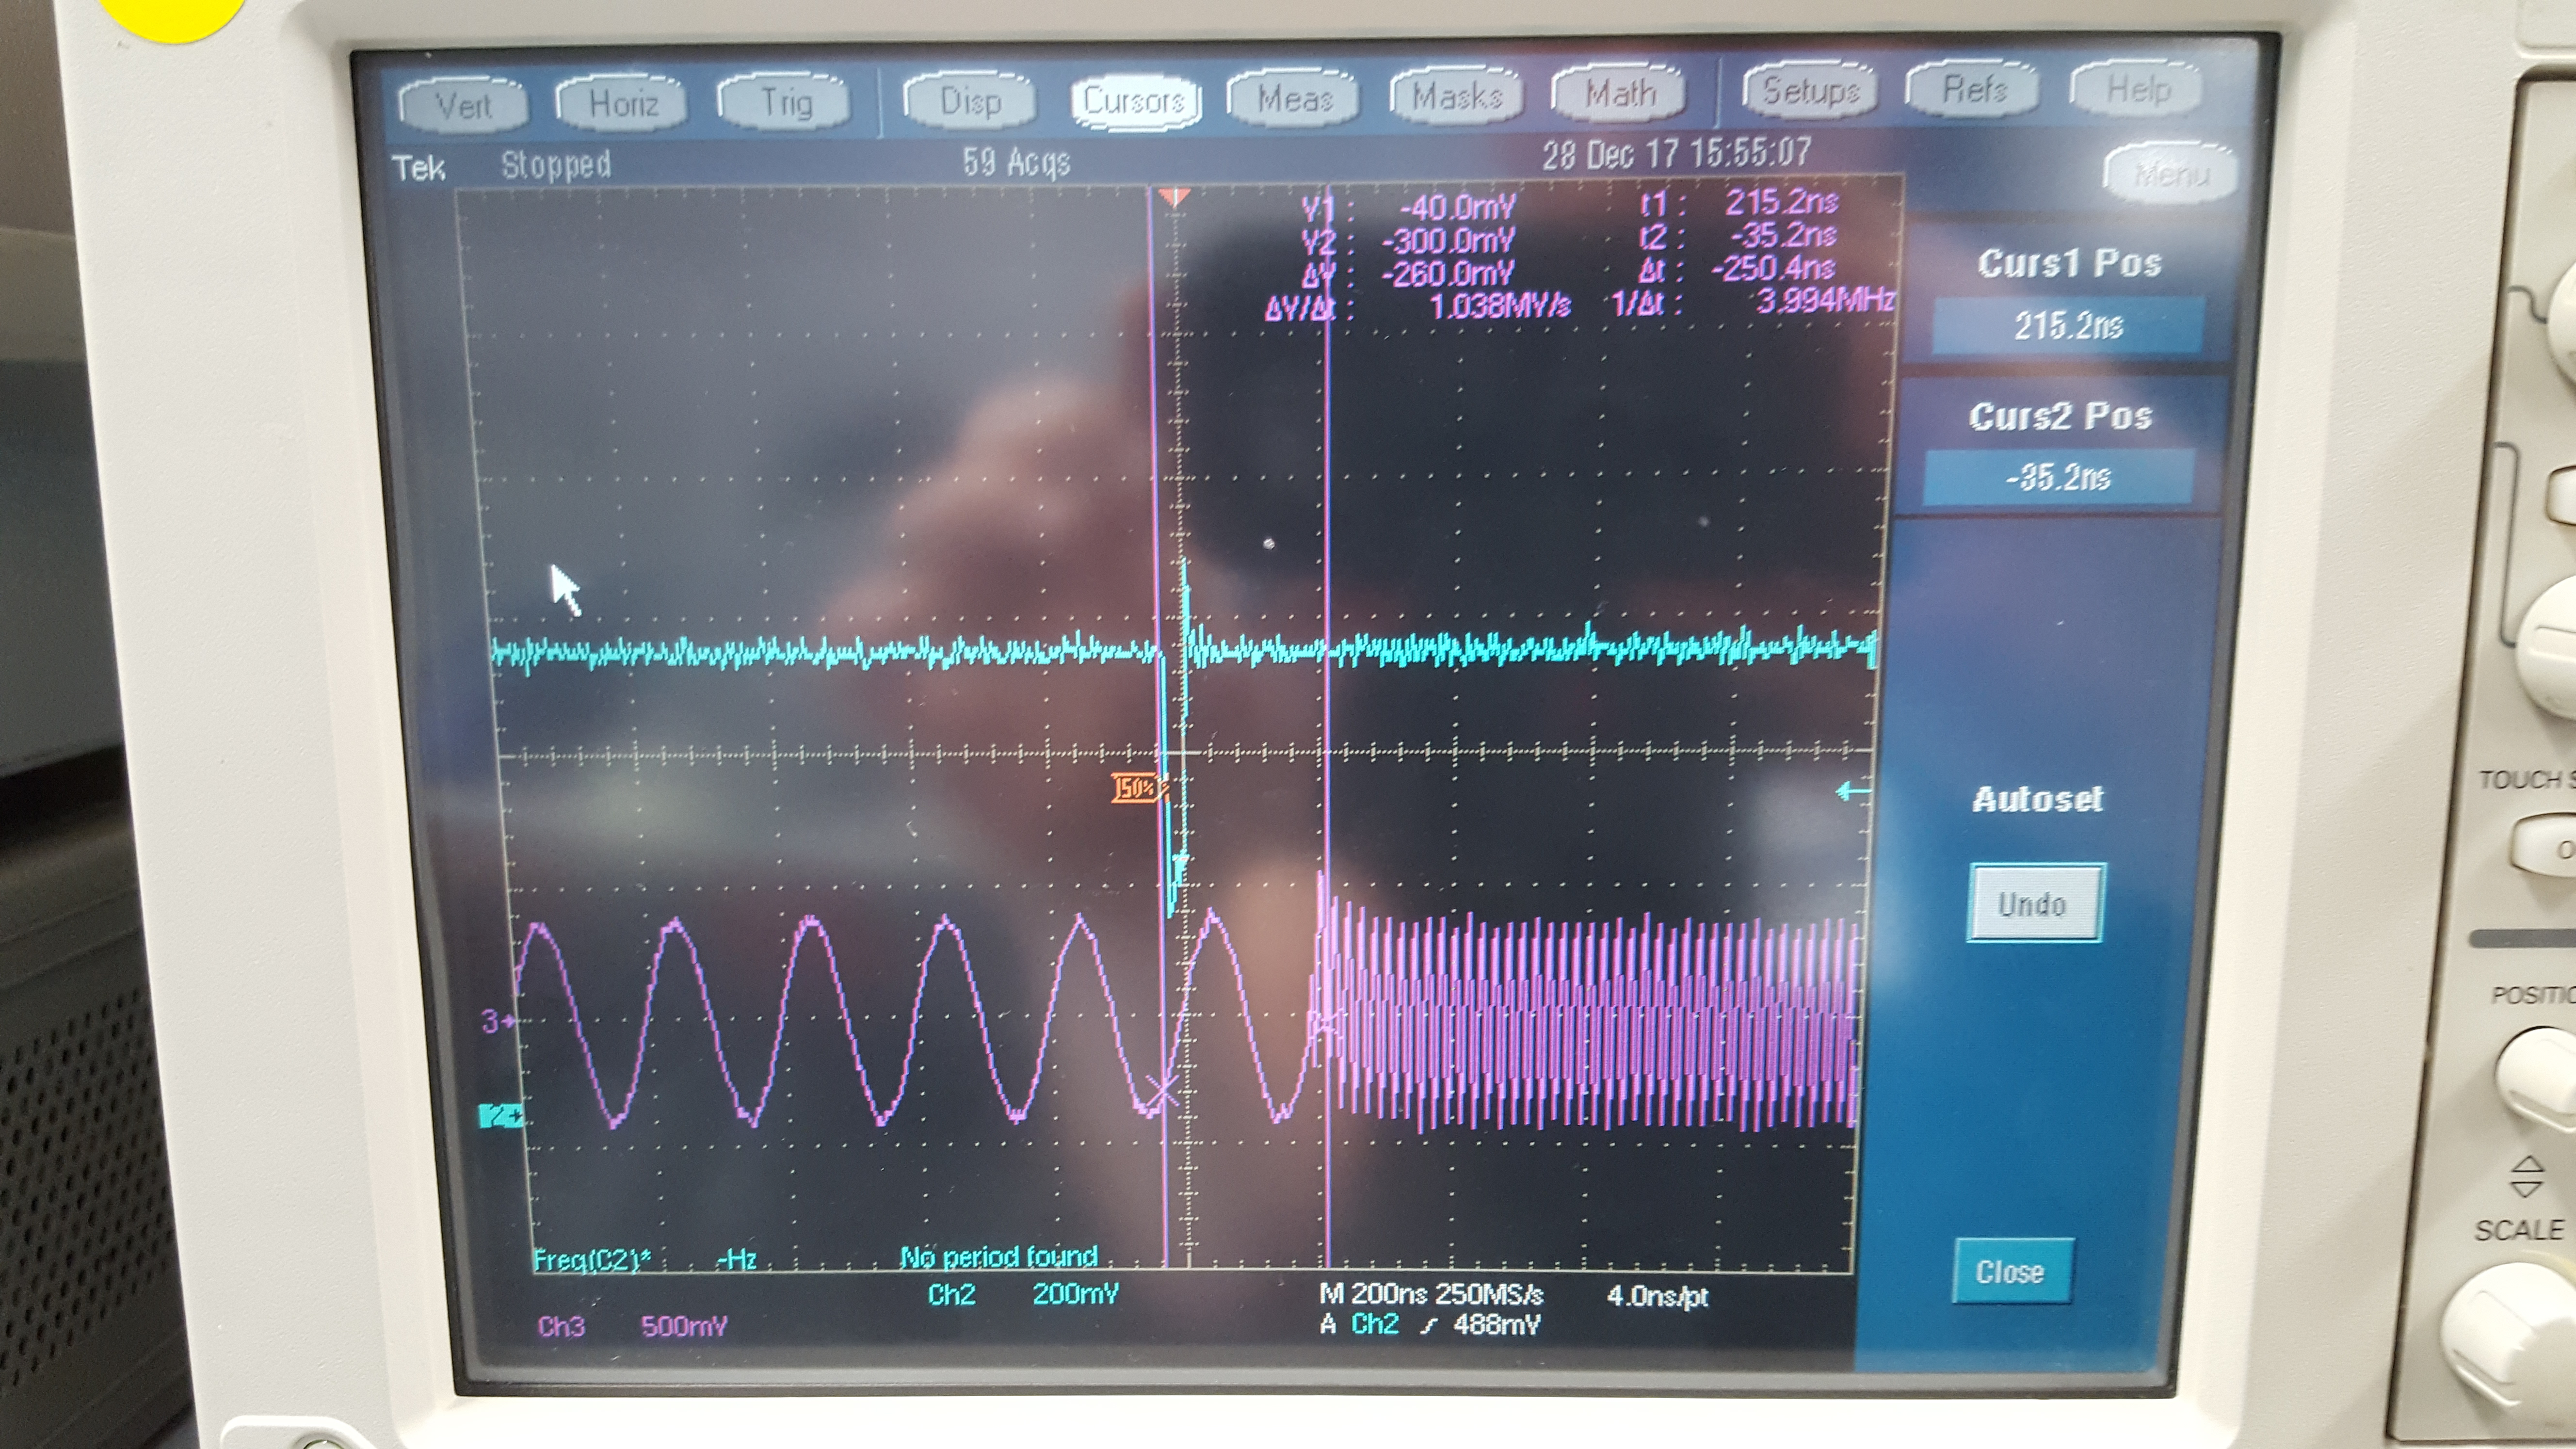Click the channel 2 ground reference marker
The image size is (2576, 1449).
coord(500,1115)
